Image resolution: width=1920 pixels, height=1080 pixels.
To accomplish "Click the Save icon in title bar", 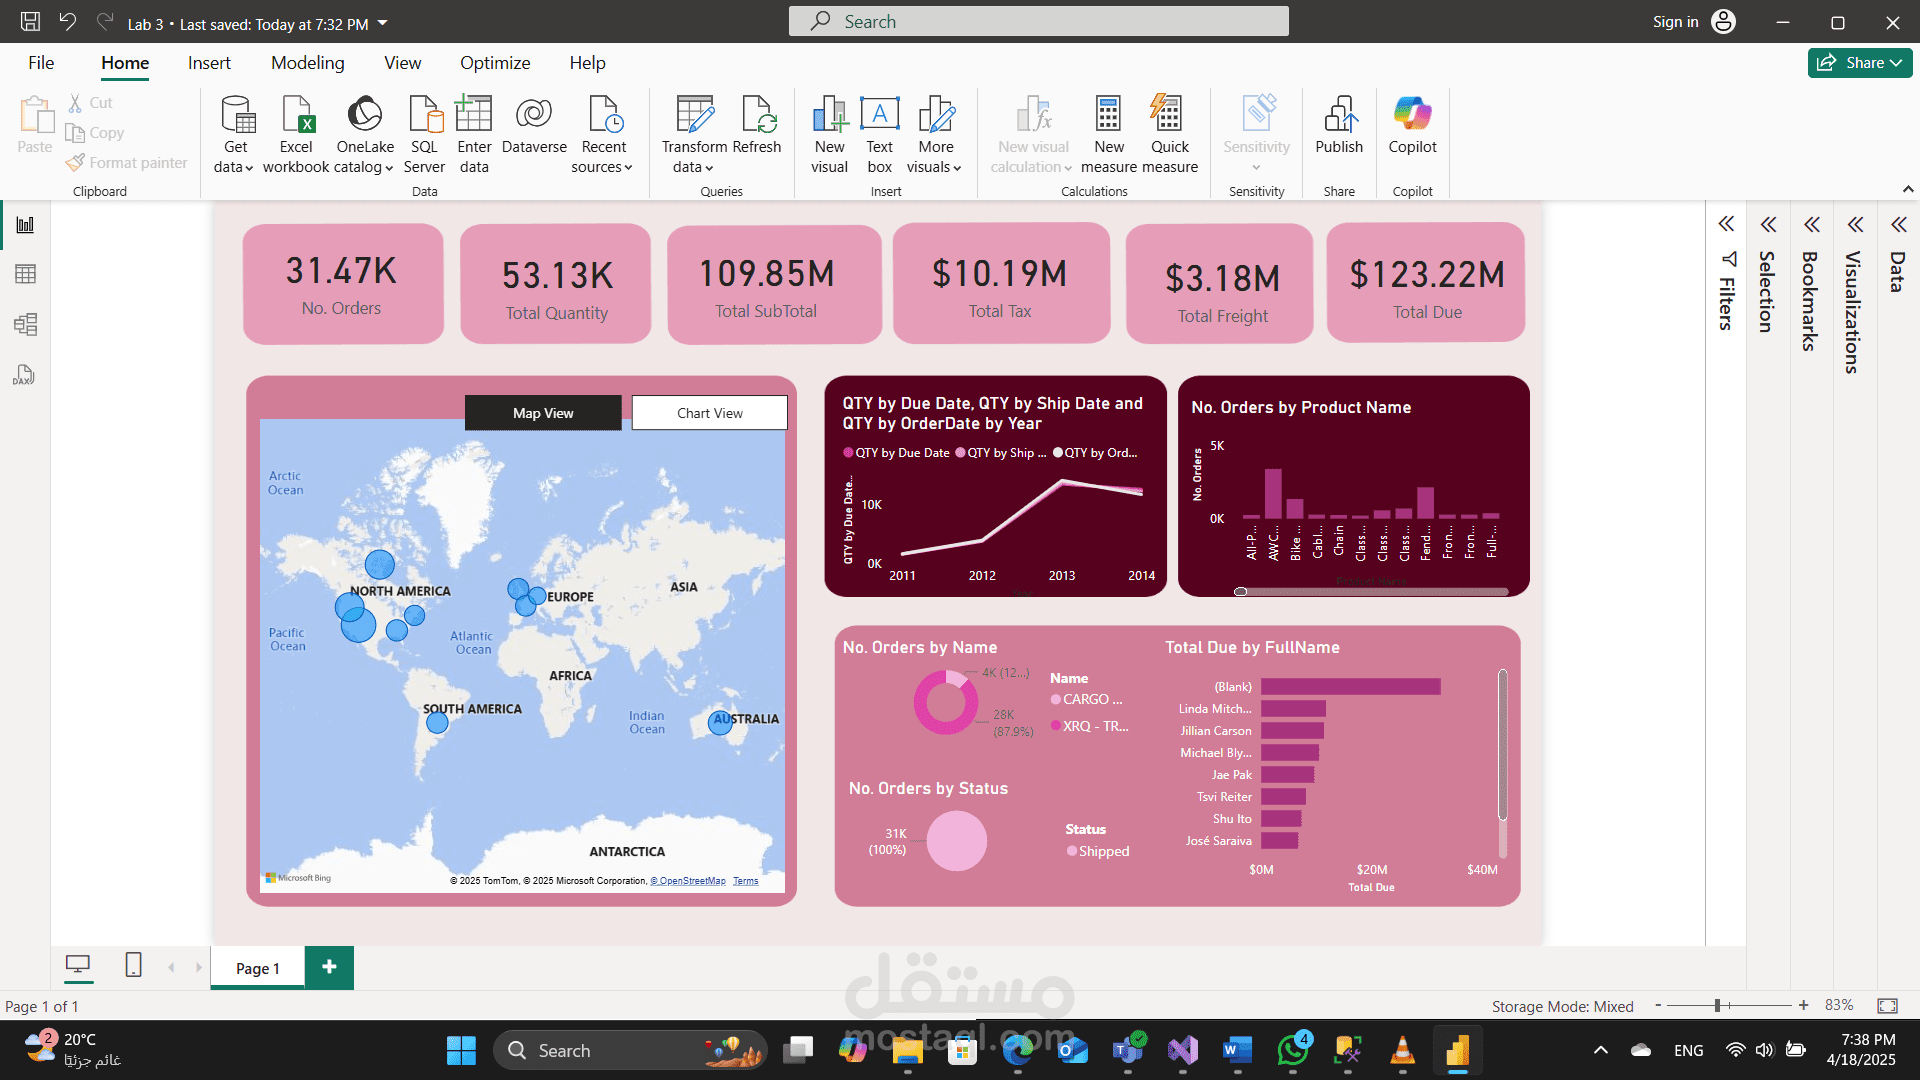I will click(30, 22).
